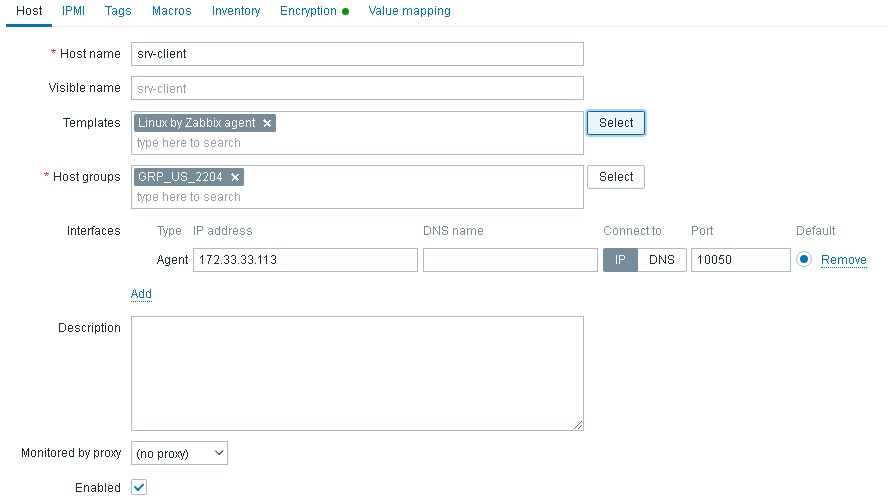Image resolution: width=888 pixels, height=501 pixels.
Task: Show the Value mapping tab
Action: 409,11
